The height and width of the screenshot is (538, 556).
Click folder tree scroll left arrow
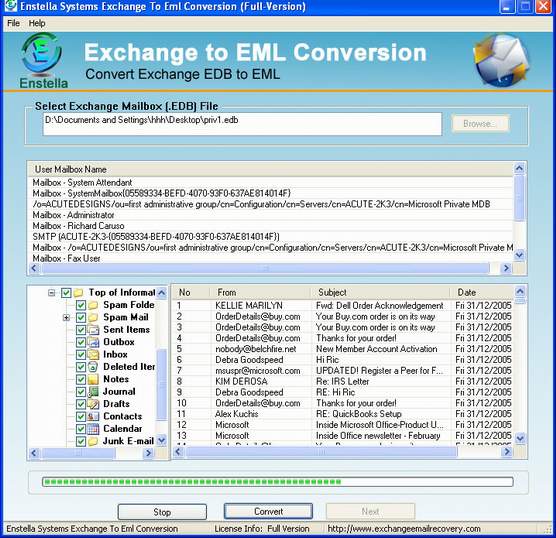coord(34,453)
